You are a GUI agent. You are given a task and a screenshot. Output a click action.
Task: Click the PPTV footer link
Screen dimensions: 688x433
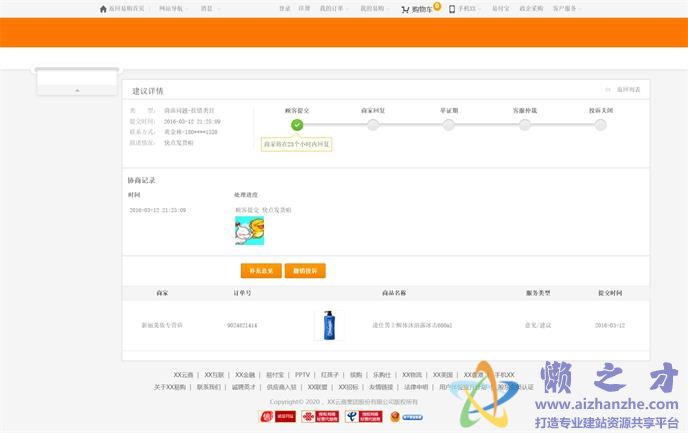click(x=302, y=375)
